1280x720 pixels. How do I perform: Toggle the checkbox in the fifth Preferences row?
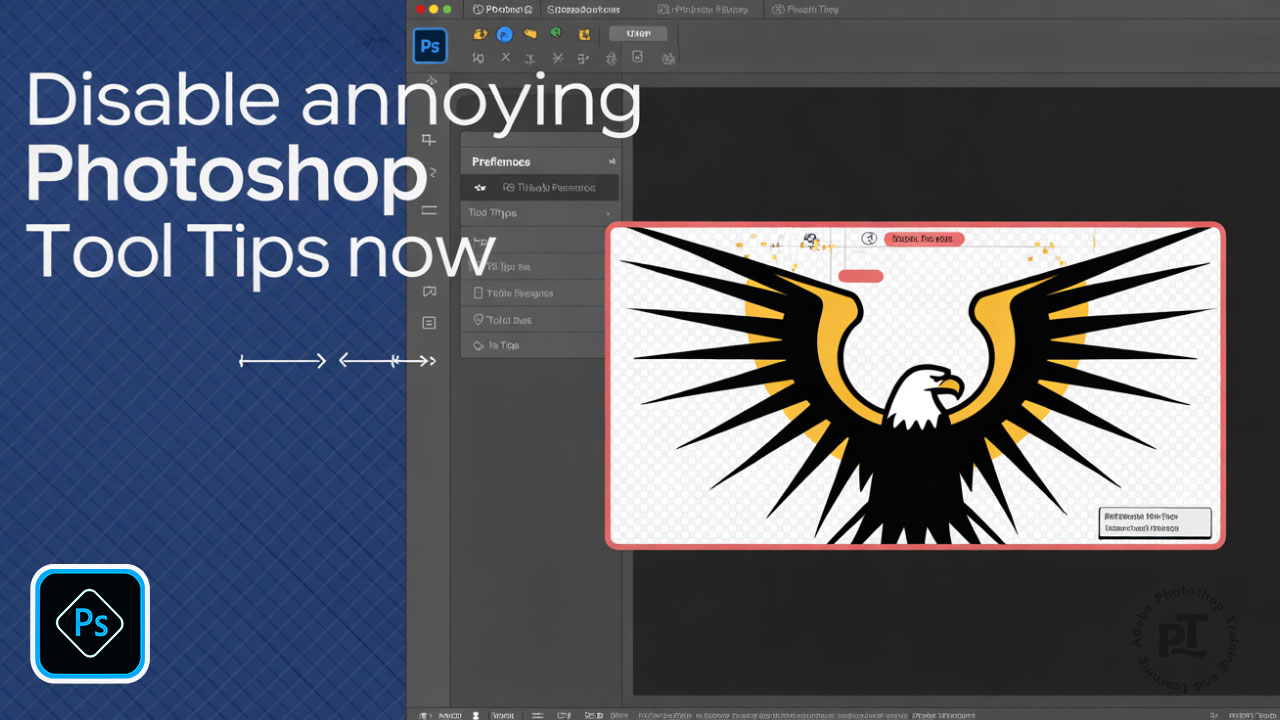[478, 293]
